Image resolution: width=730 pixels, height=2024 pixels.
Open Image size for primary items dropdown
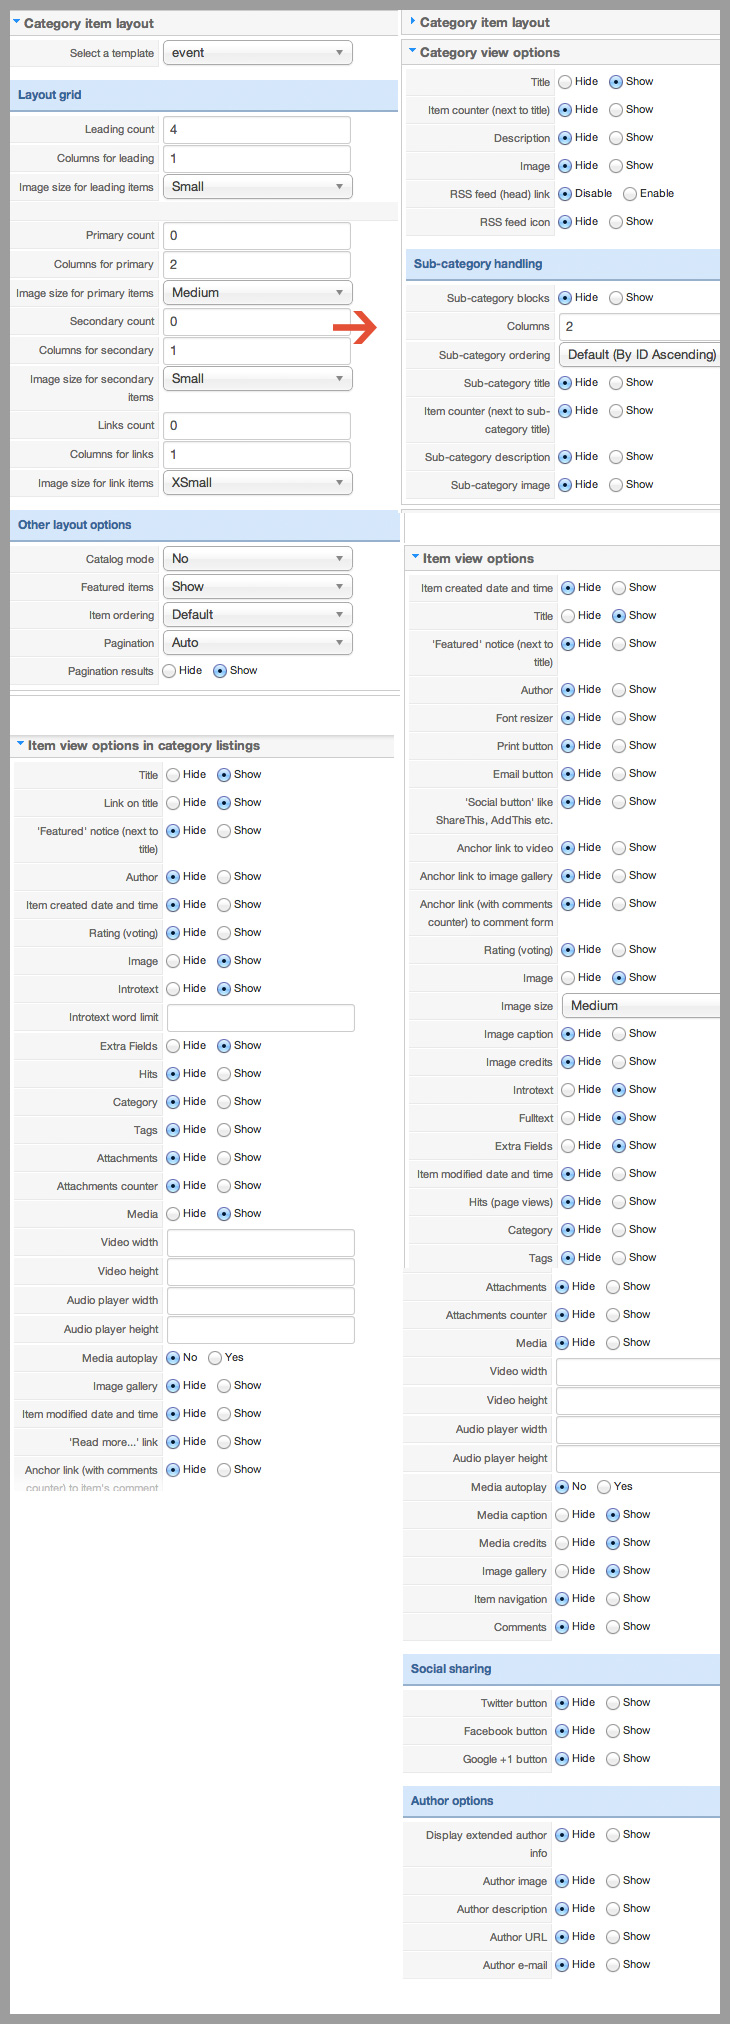pos(257,293)
